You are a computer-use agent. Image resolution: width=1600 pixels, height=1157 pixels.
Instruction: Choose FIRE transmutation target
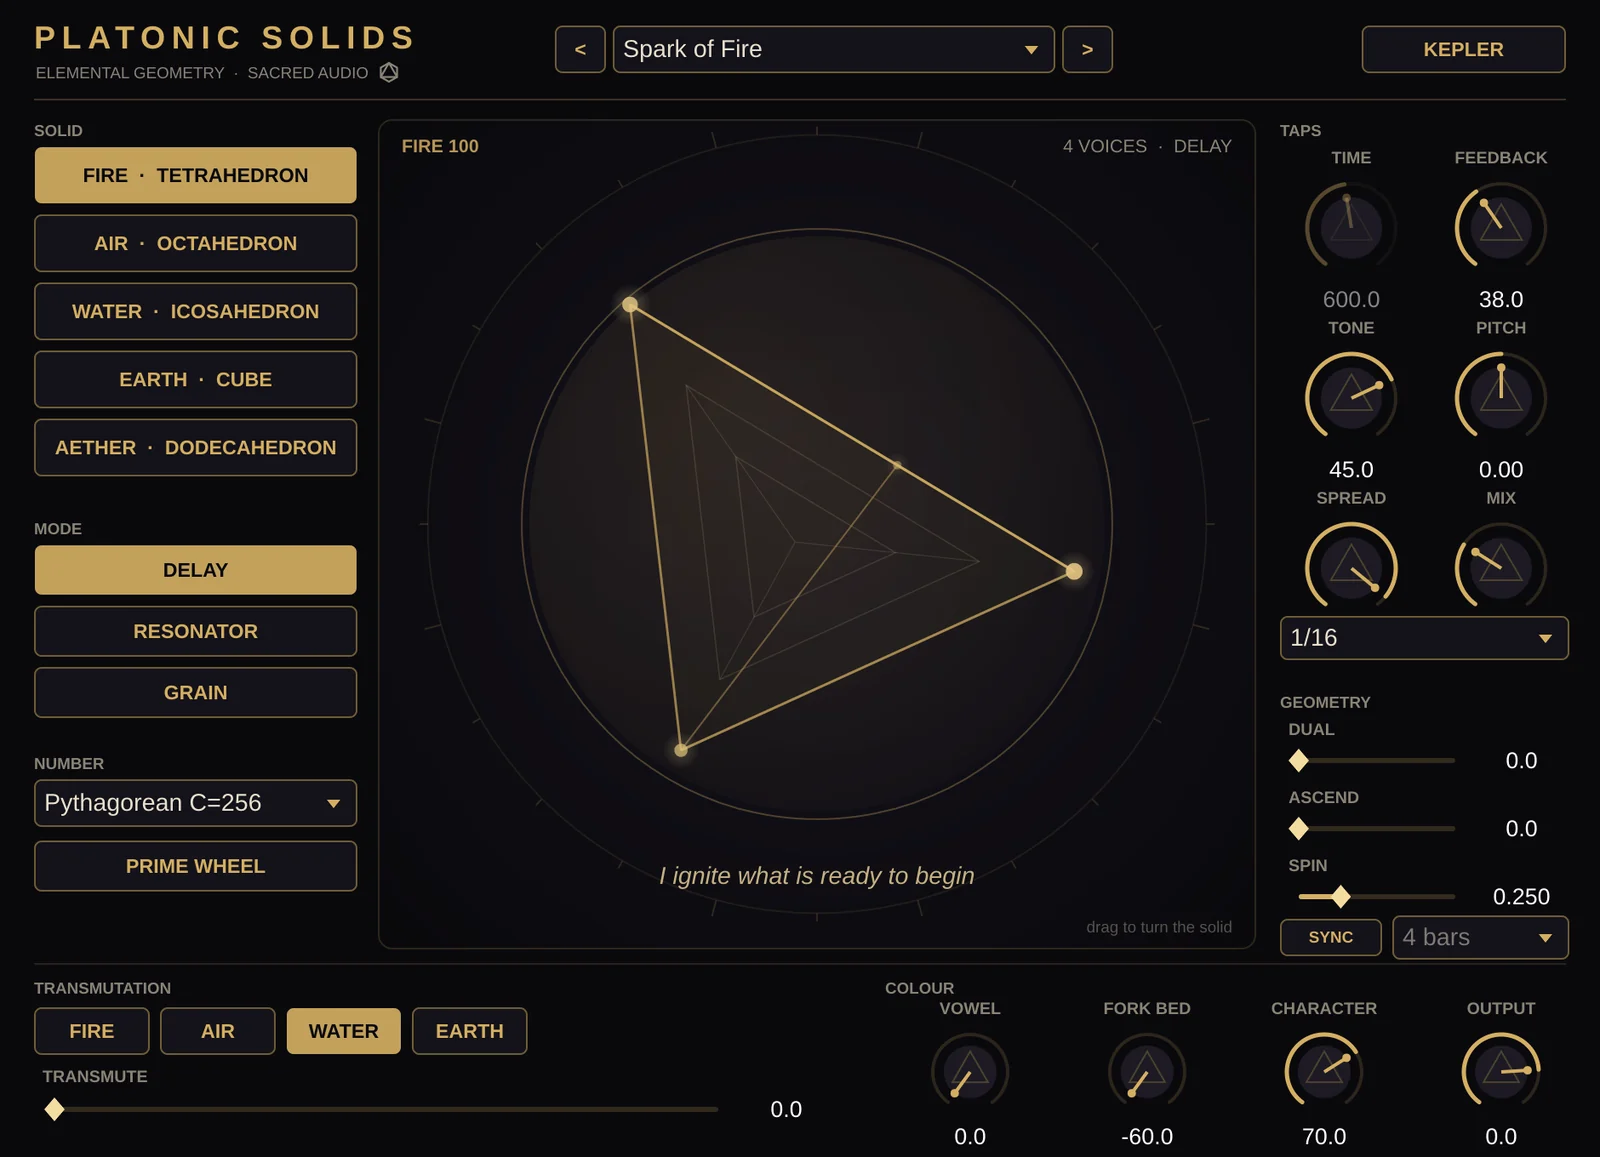pos(92,1031)
